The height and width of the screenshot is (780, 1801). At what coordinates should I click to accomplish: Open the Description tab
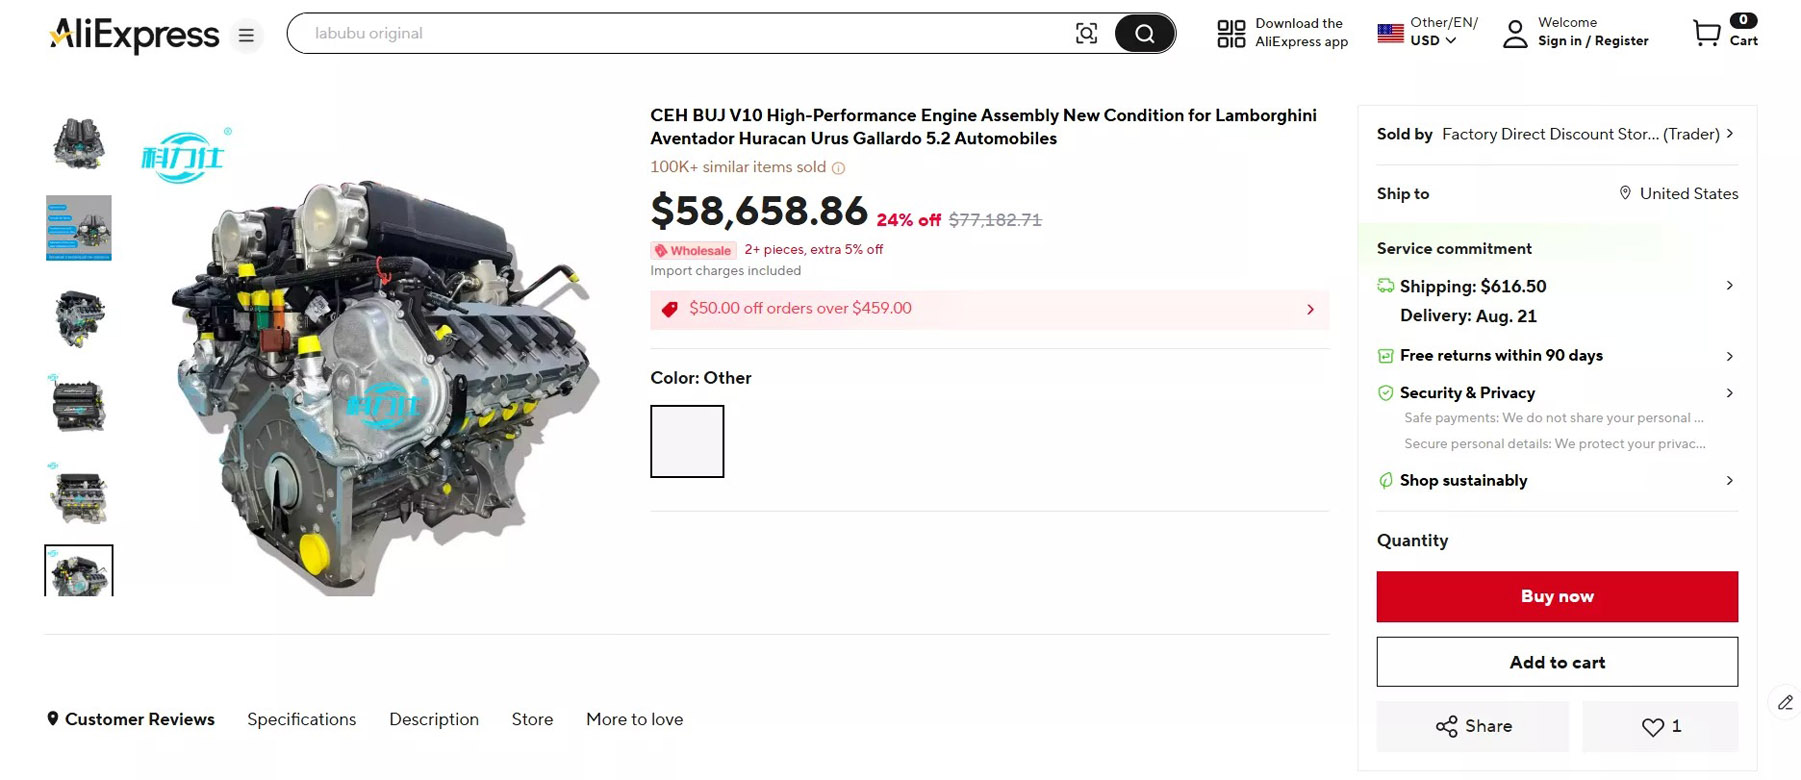433,719
